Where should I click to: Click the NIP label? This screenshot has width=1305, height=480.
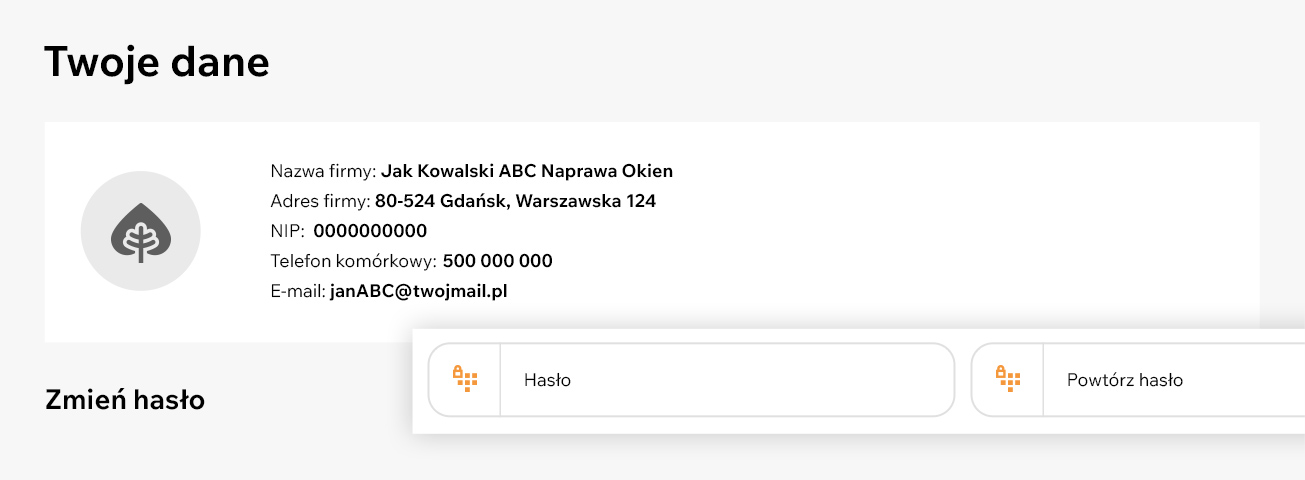[287, 231]
